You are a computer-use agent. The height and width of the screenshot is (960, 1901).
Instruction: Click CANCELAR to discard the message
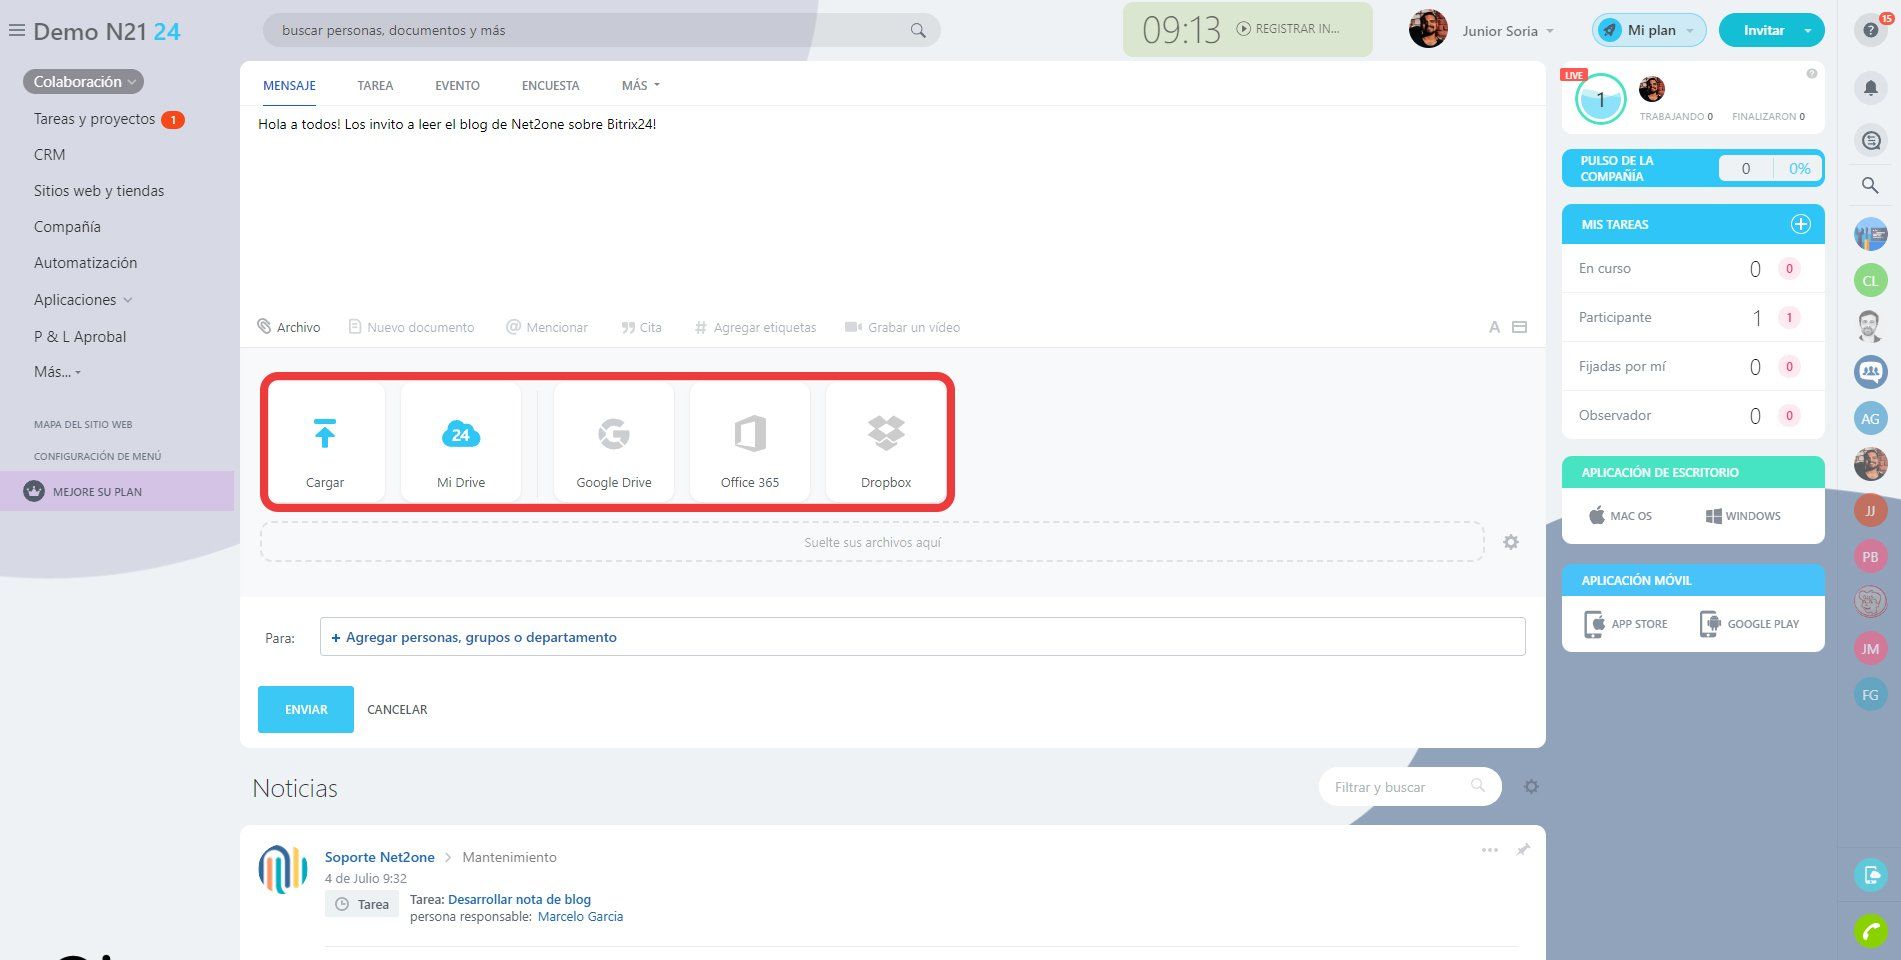coord(397,709)
